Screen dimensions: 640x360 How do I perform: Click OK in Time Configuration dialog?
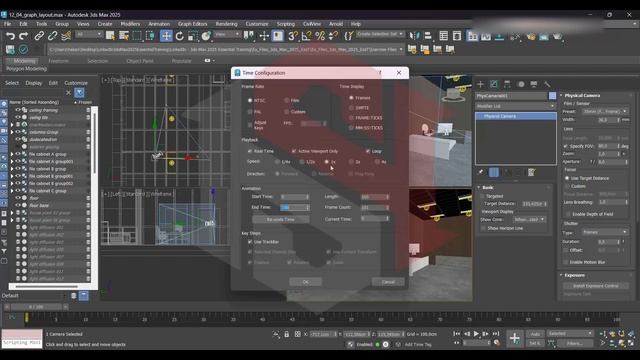[x=305, y=282]
